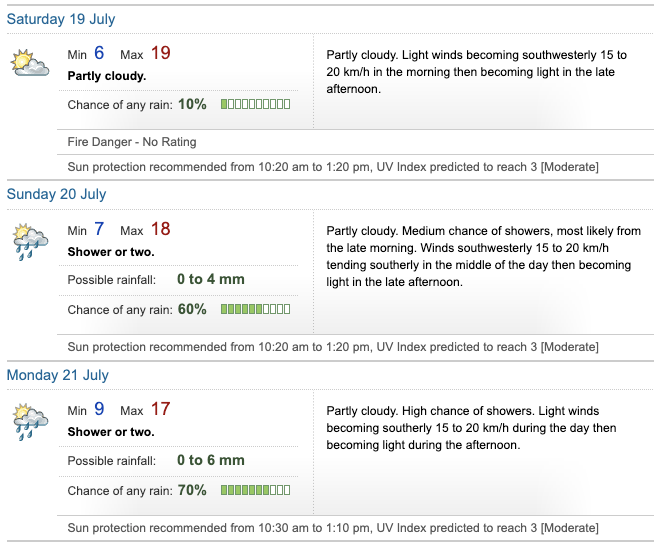Select Monday's minimum temperature 9
The height and width of the screenshot is (546, 654).
pyautogui.click(x=99, y=410)
